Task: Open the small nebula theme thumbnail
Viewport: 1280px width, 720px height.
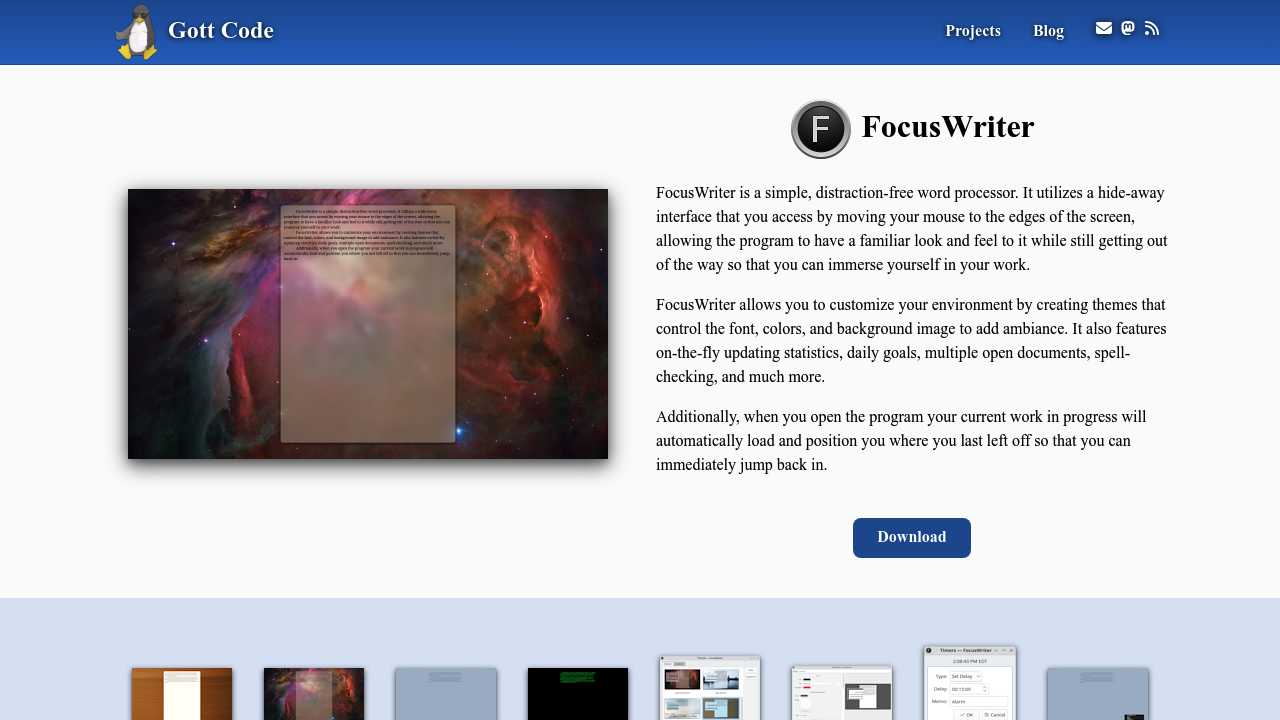Action: pyautogui.click(x=314, y=694)
